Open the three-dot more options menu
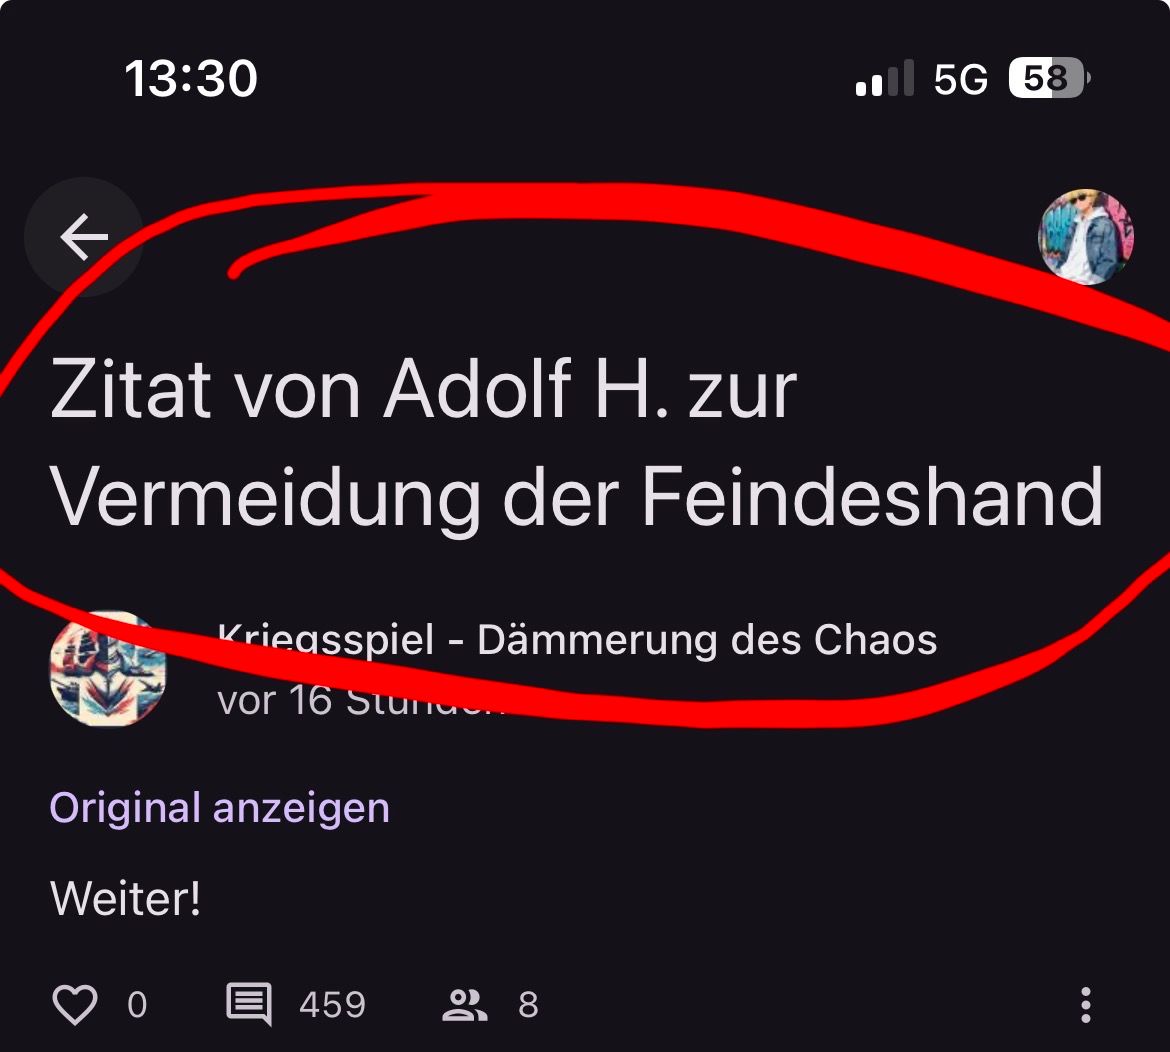Screen dimensions: 1170x1052 click(x=1086, y=1004)
